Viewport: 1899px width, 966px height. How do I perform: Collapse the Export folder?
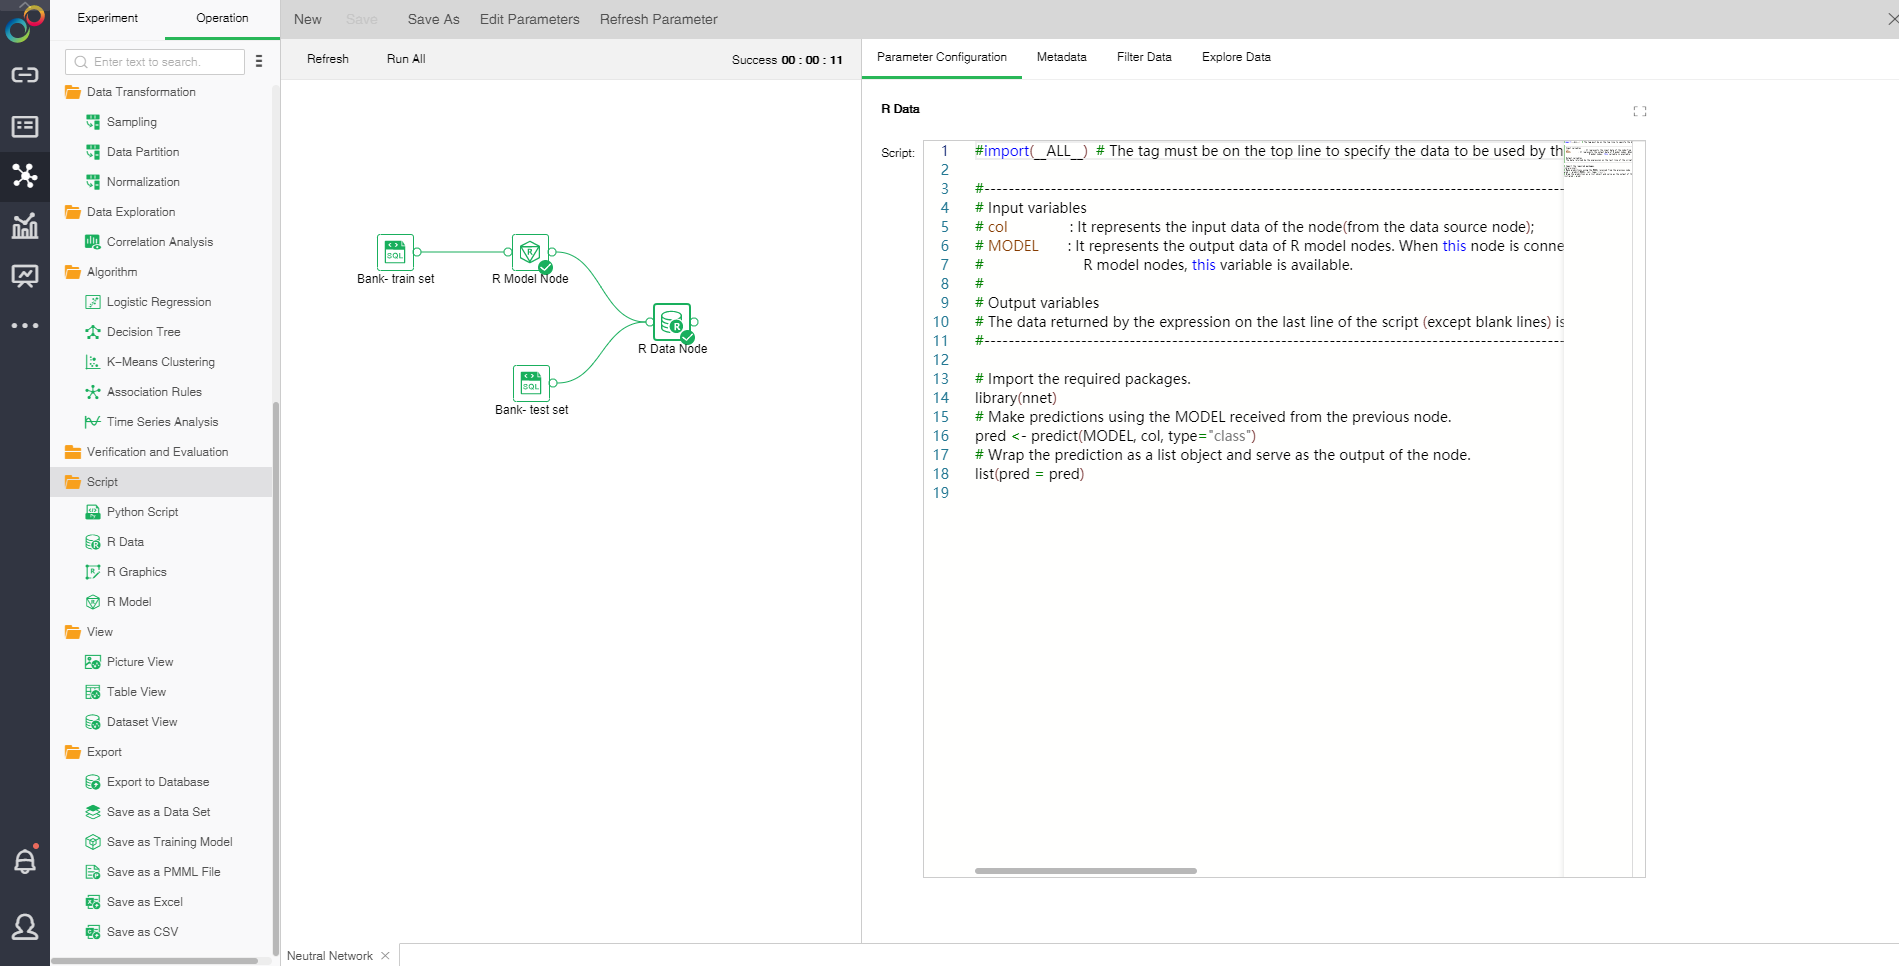click(x=73, y=752)
